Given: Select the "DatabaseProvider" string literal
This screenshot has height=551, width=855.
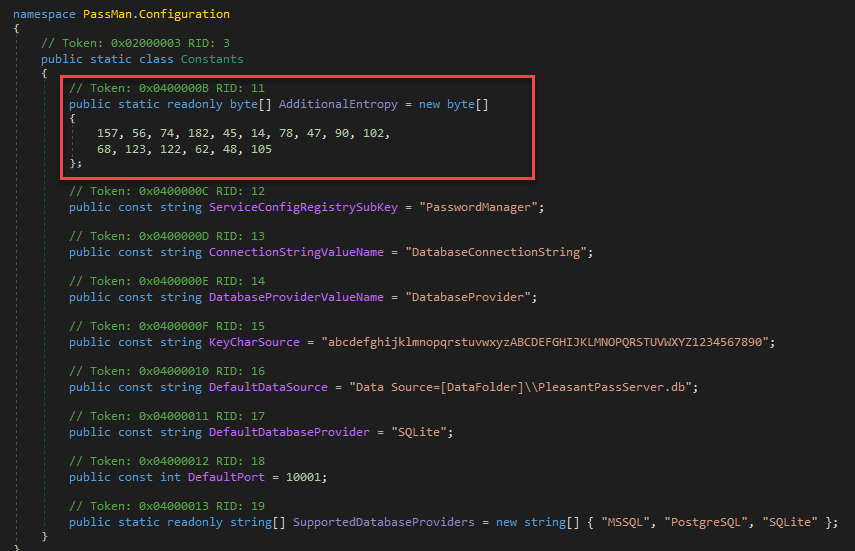Looking at the screenshot, I should [x=468, y=297].
